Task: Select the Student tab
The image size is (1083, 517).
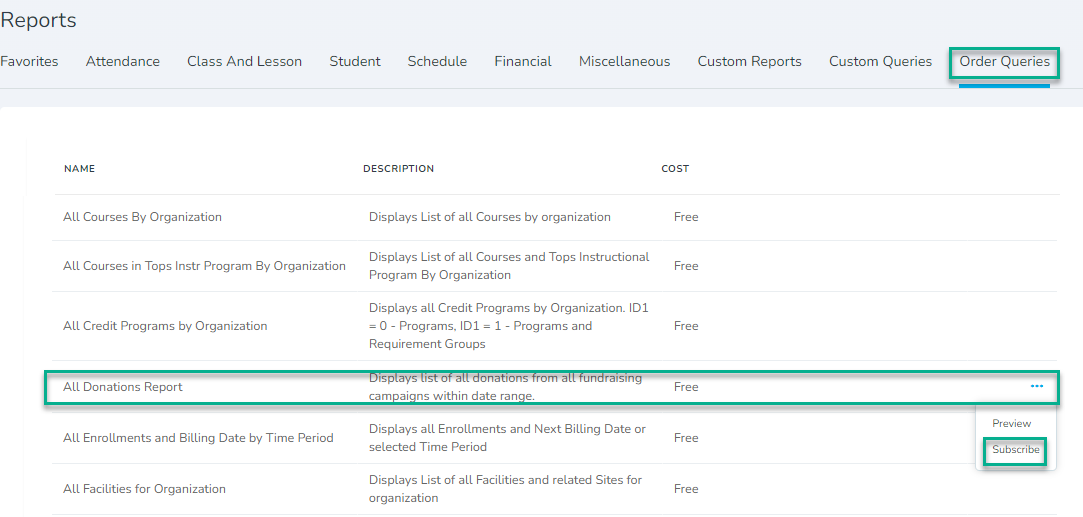Action: coord(355,61)
